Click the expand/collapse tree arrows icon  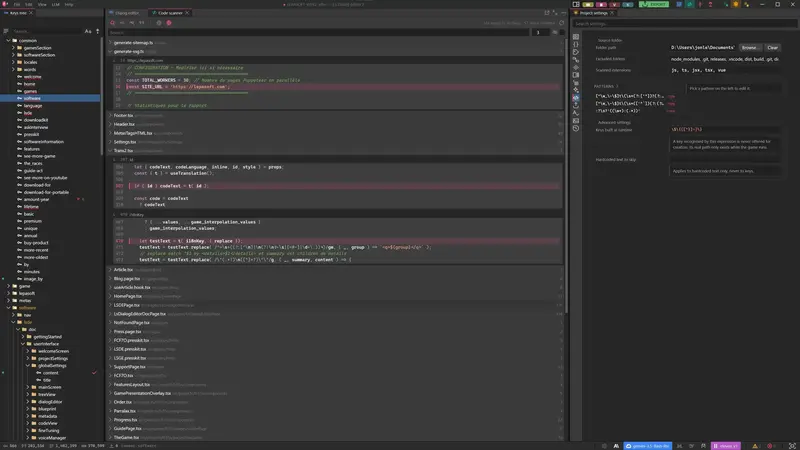click(x=97, y=31)
